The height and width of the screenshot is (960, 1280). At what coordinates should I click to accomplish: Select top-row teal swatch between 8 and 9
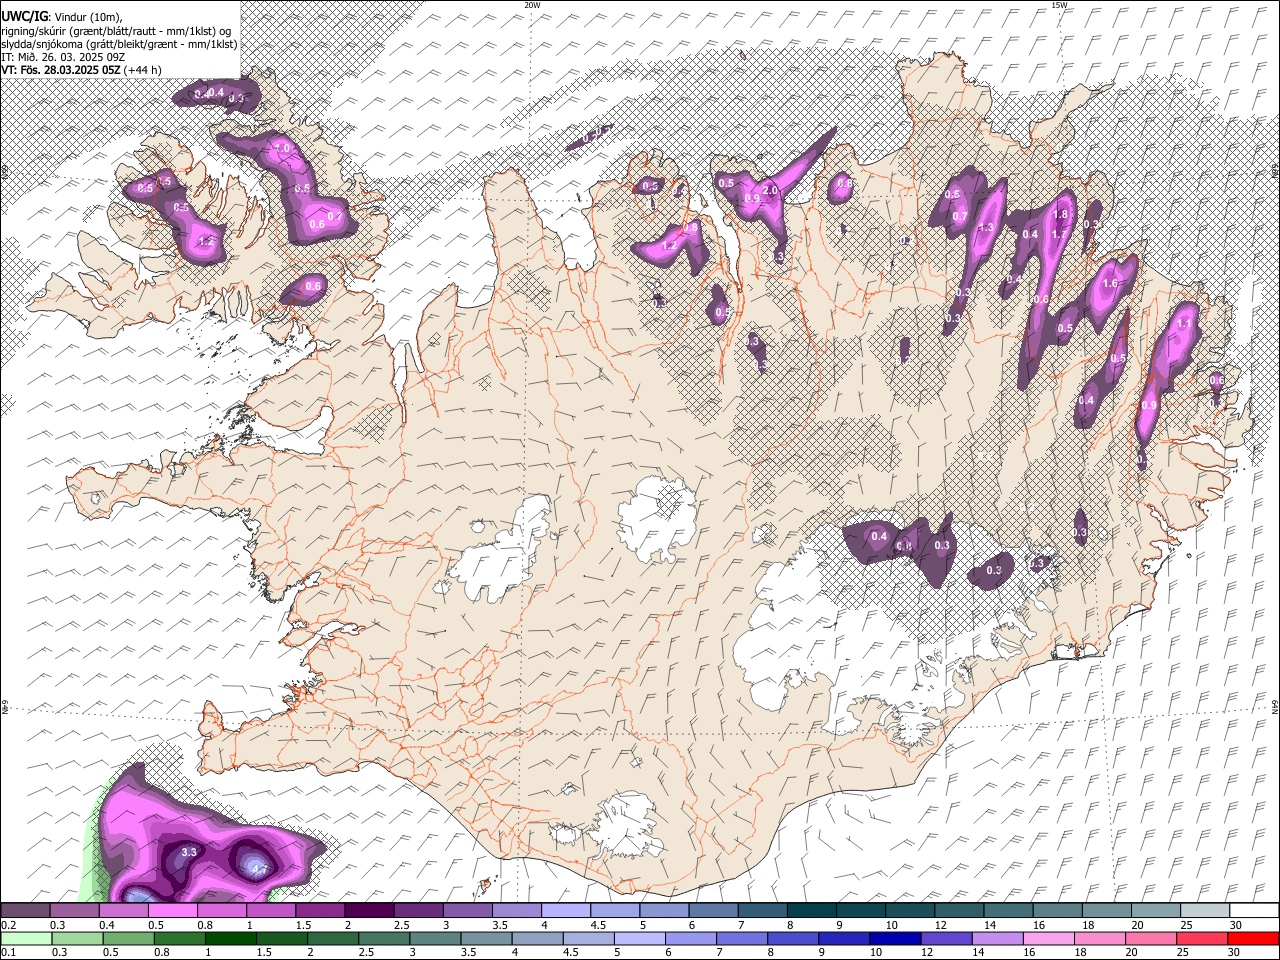pos(810,910)
